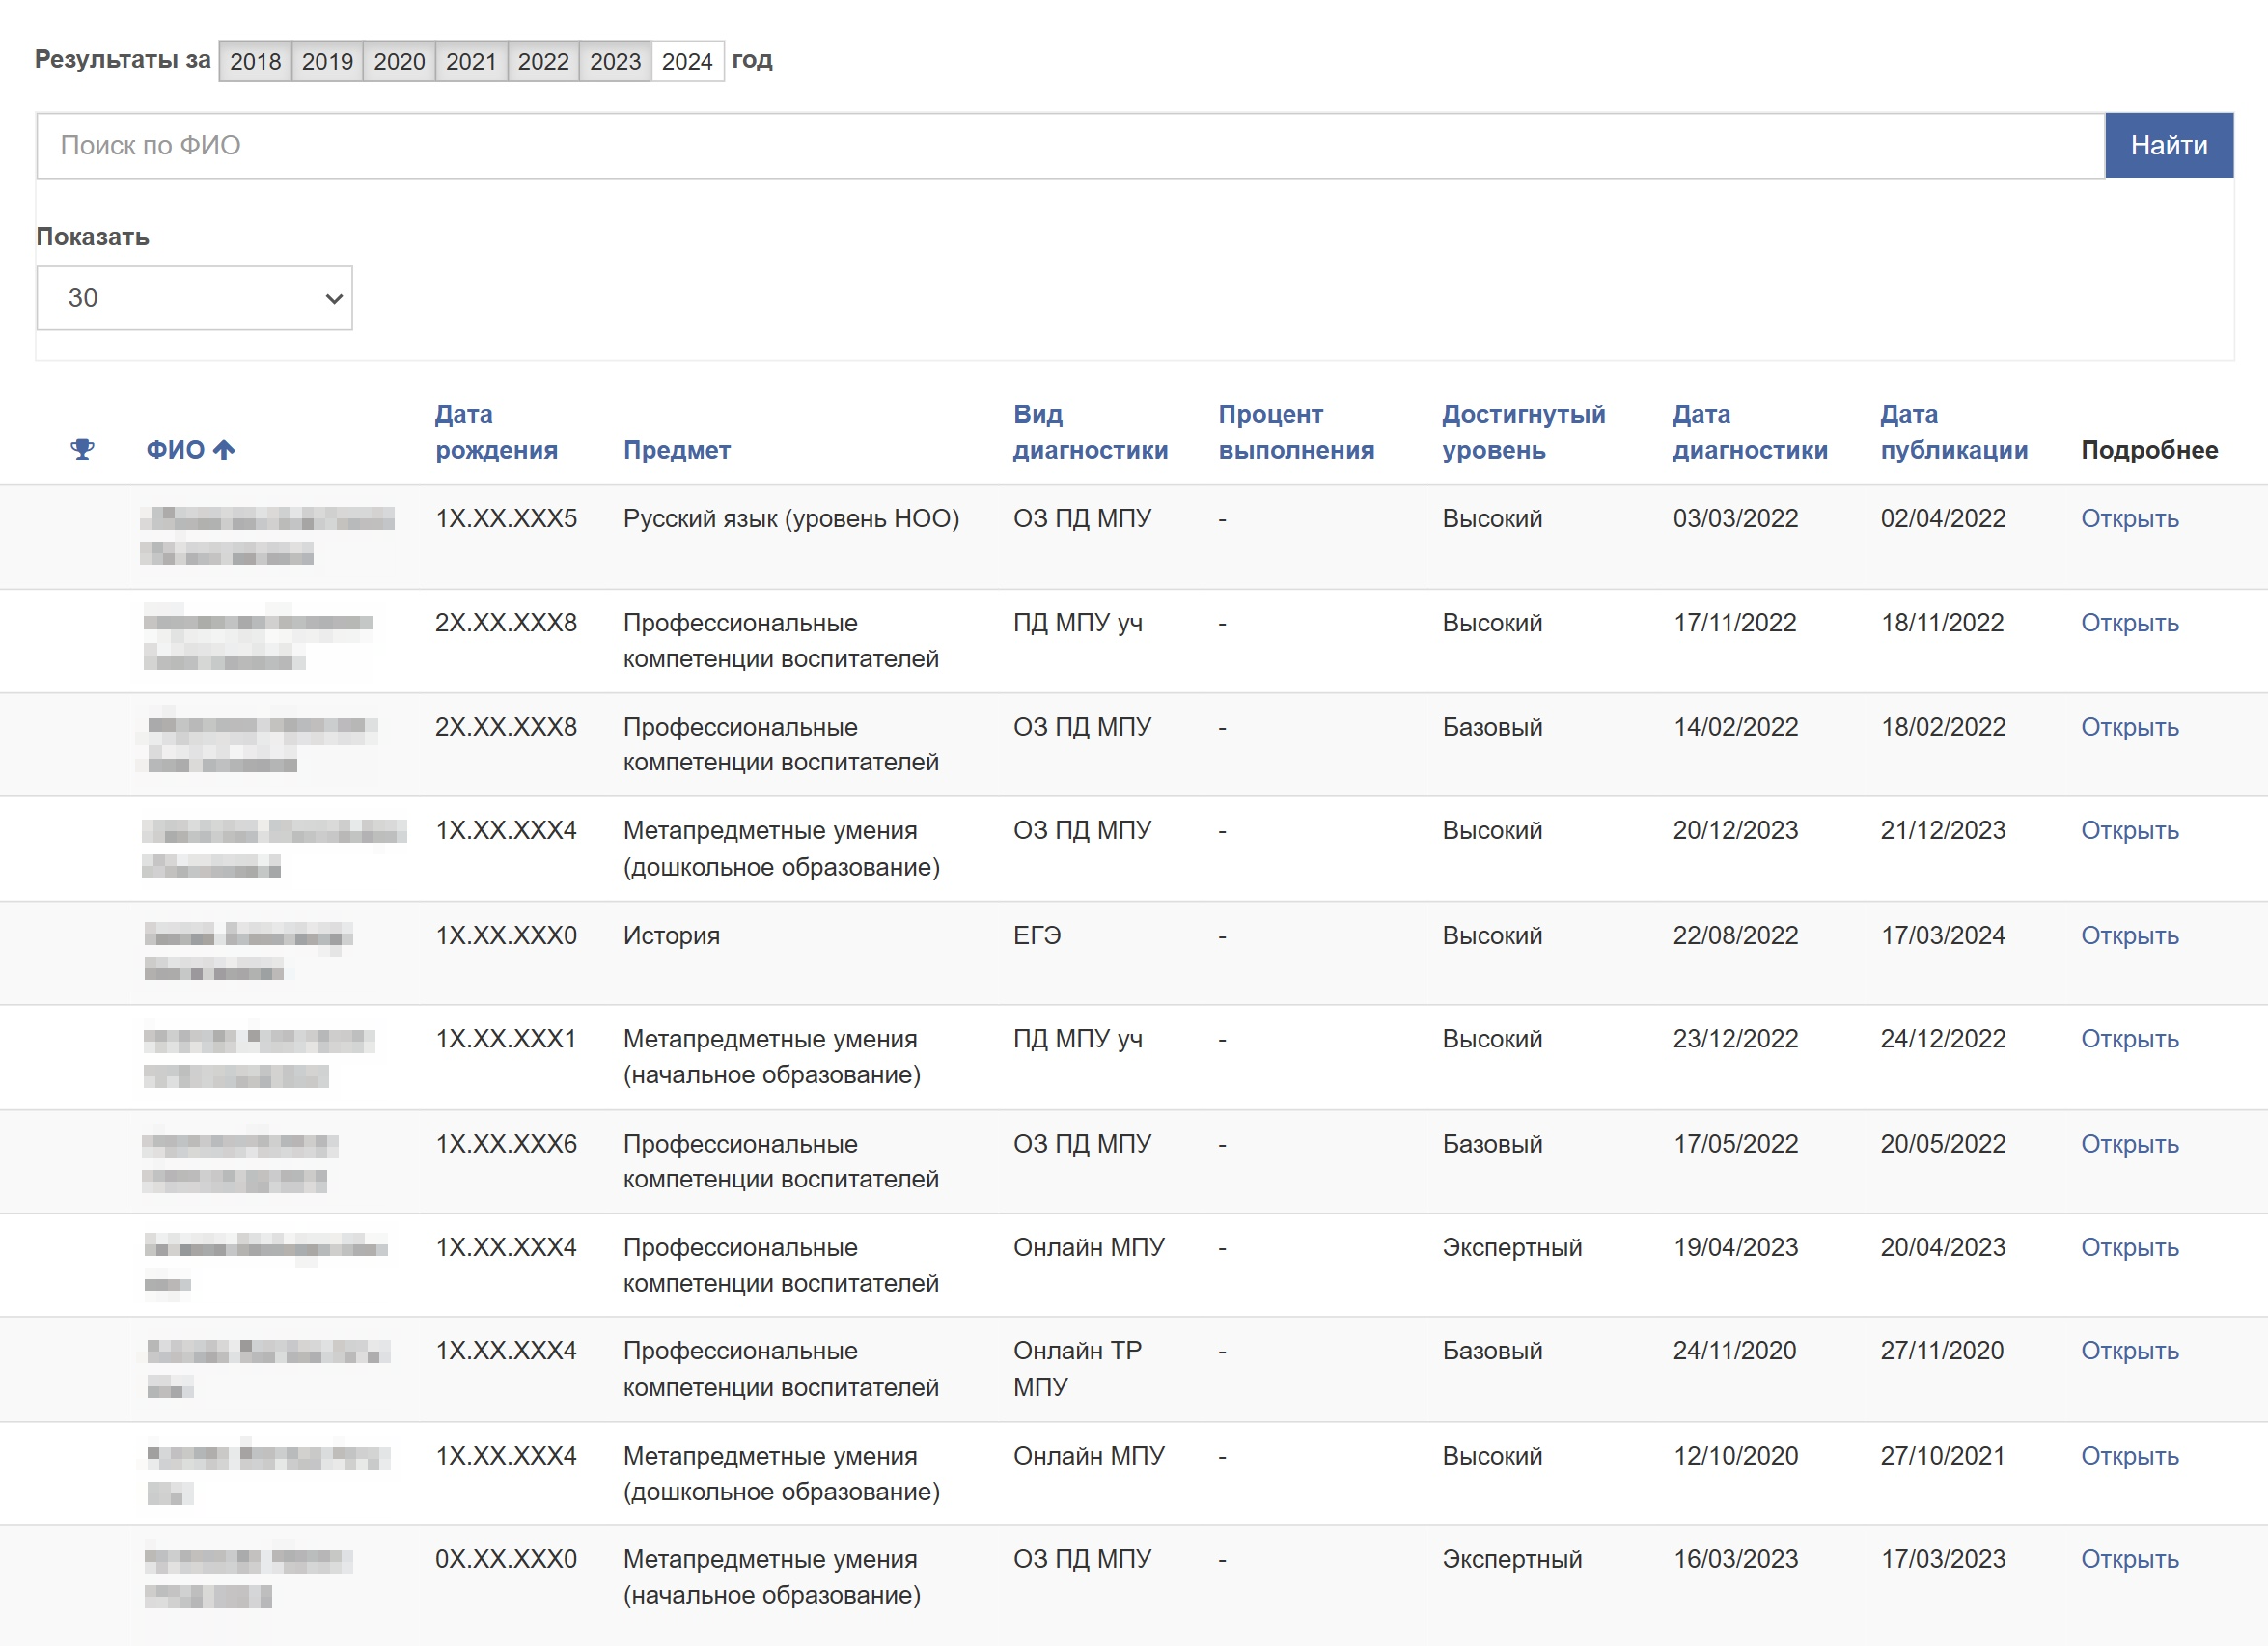Image resolution: width=2268 pixels, height=1646 pixels.
Task: Click diagnostic date 16/03/2023
Action: (x=1735, y=1560)
